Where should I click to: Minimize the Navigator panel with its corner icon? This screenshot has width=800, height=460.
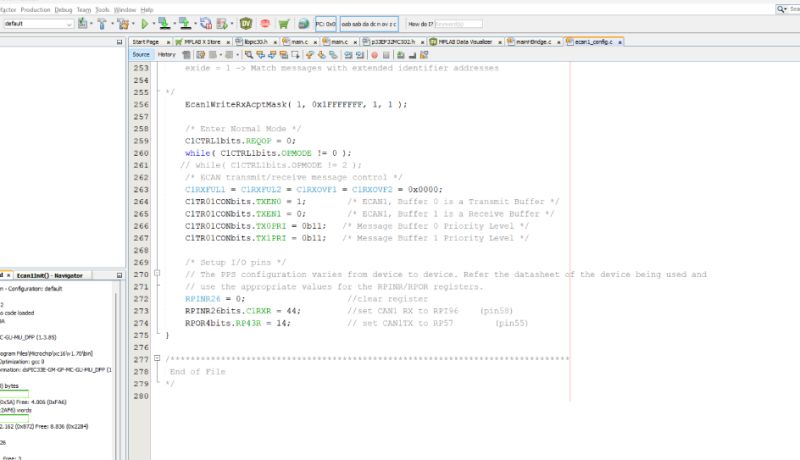(x=119, y=275)
